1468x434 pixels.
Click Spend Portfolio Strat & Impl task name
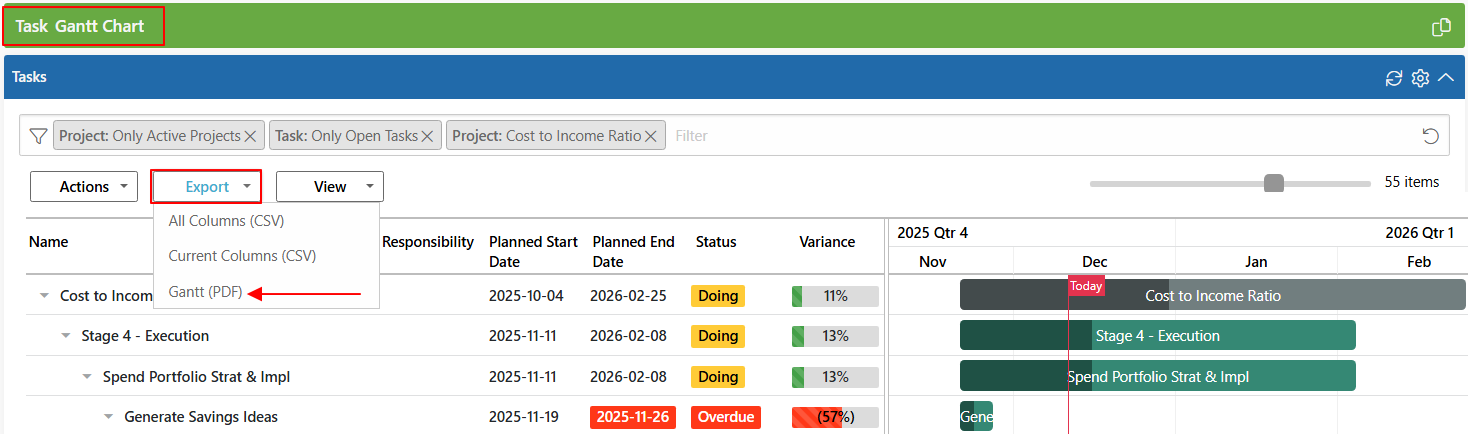(x=196, y=377)
